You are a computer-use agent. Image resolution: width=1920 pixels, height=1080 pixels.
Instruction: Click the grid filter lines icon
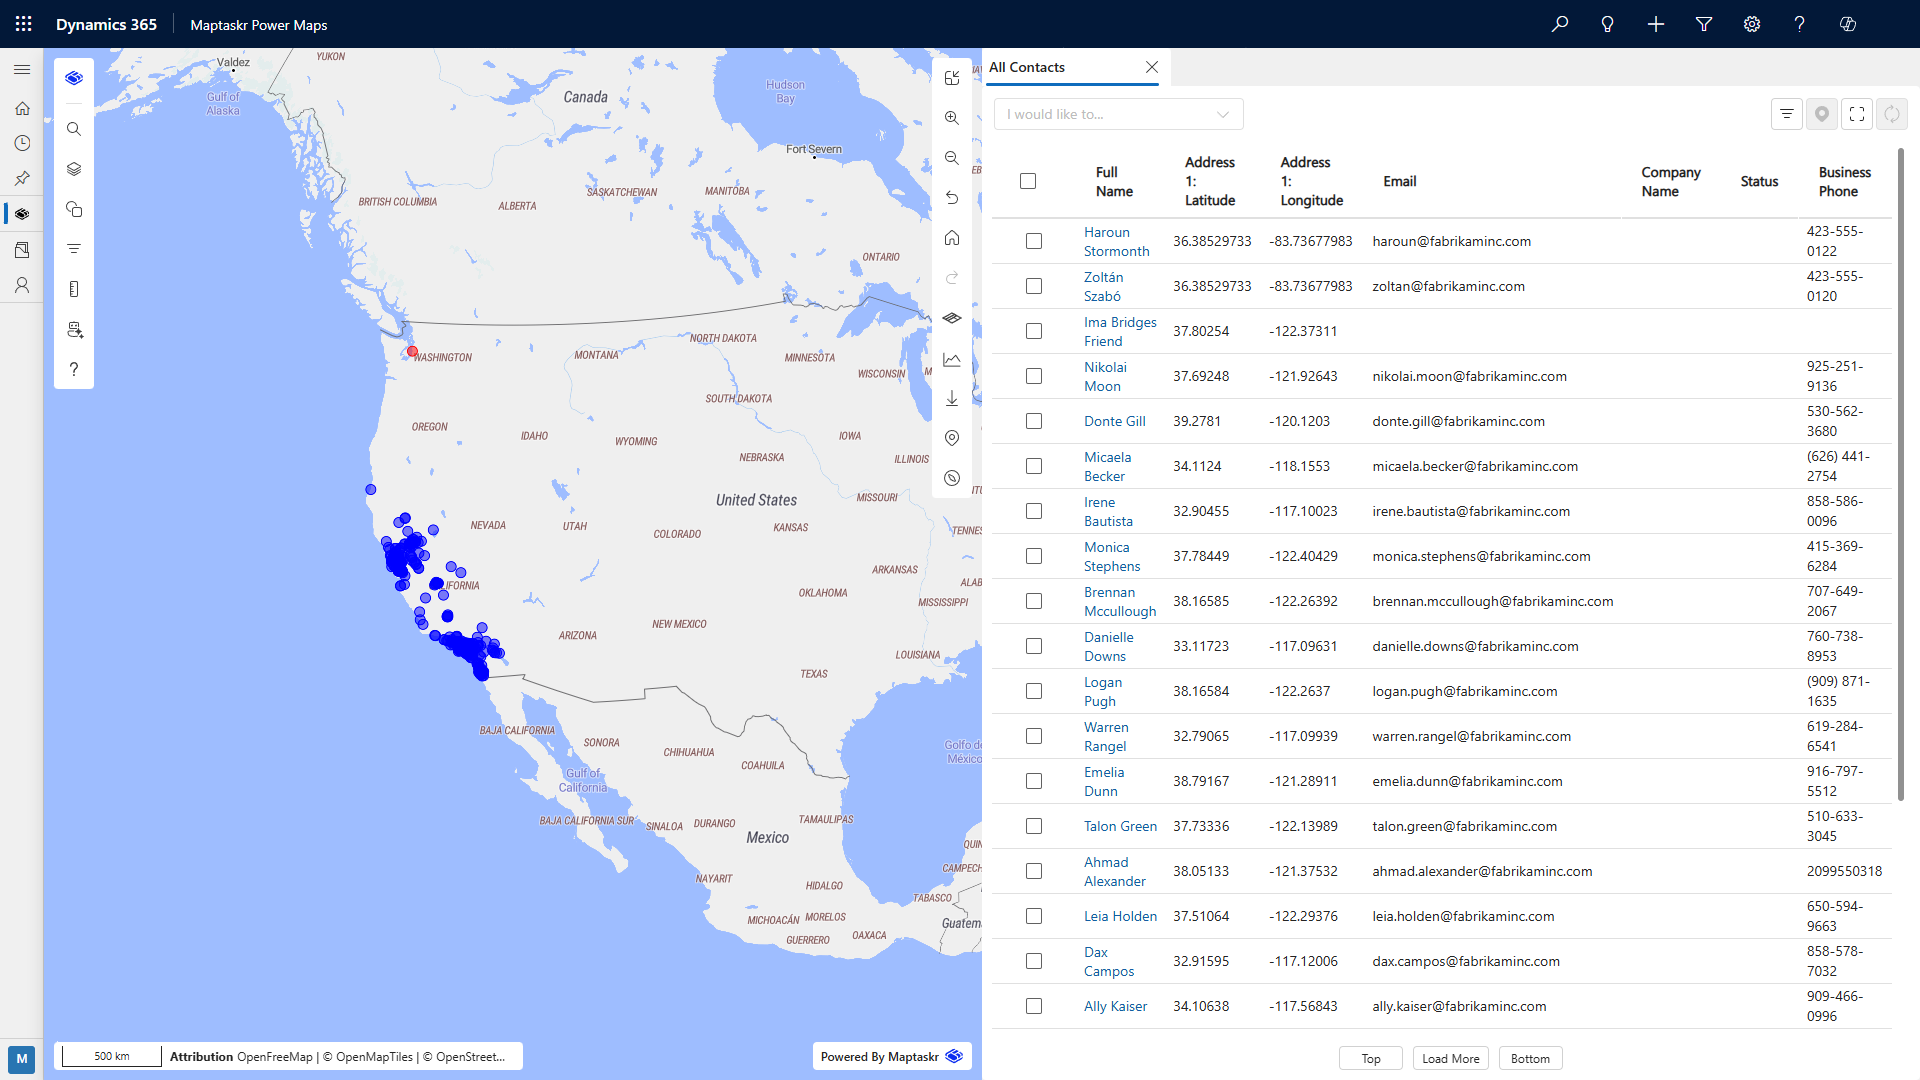(x=1786, y=114)
